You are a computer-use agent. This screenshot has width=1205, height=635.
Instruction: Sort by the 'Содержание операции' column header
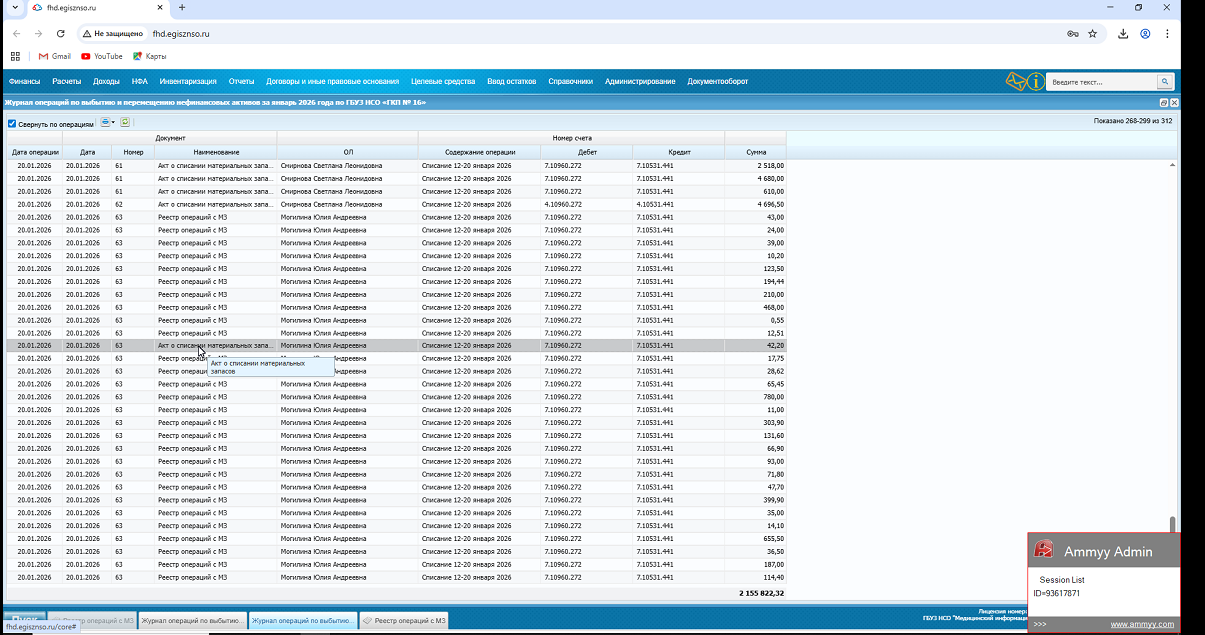click(480, 152)
